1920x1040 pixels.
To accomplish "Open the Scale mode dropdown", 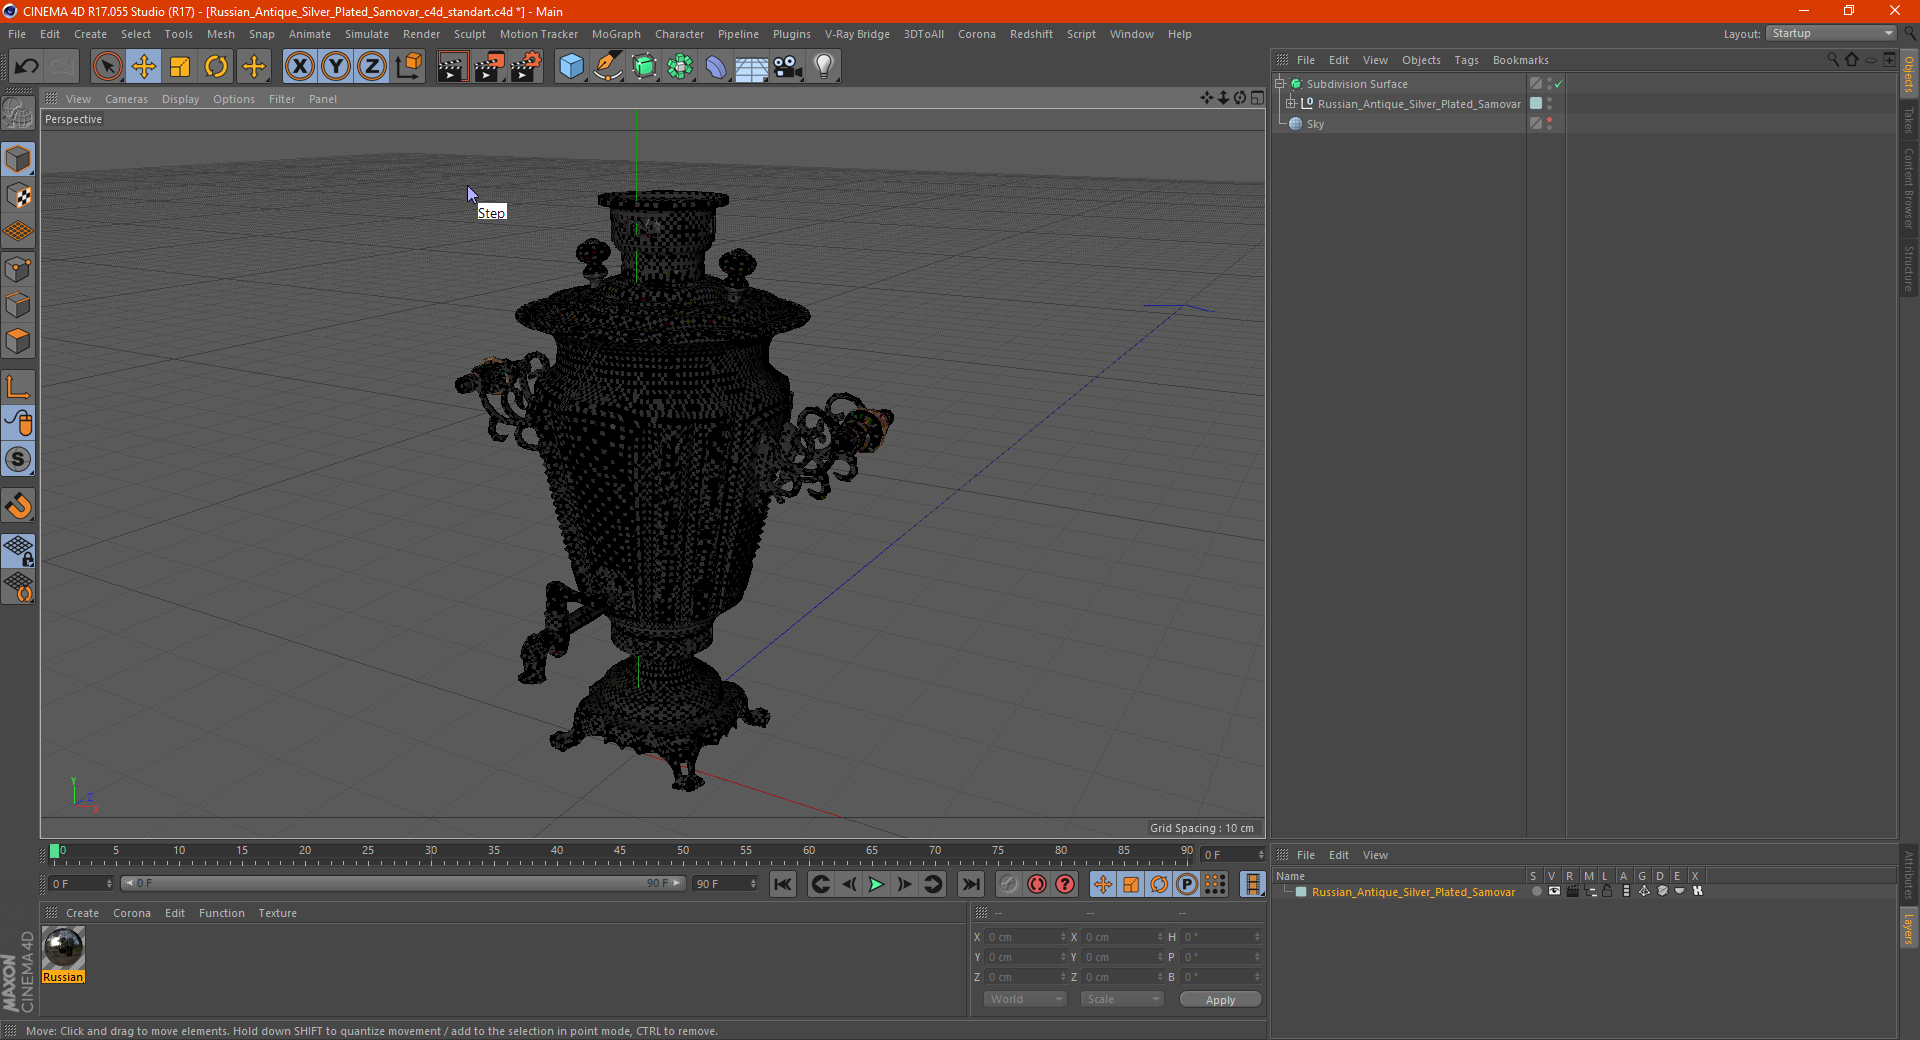I will (x=1122, y=999).
